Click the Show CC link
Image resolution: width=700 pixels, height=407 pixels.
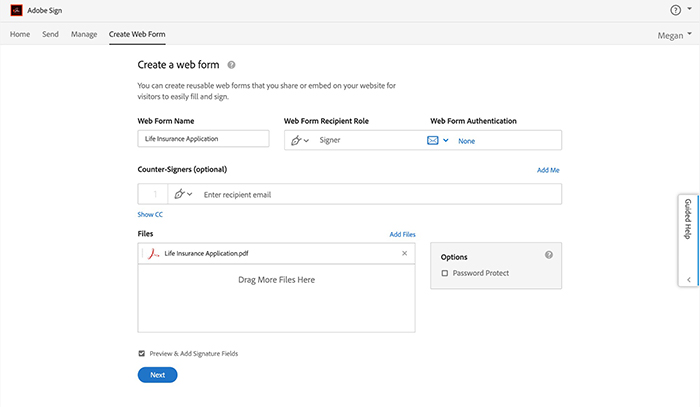pyautogui.click(x=150, y=214)
